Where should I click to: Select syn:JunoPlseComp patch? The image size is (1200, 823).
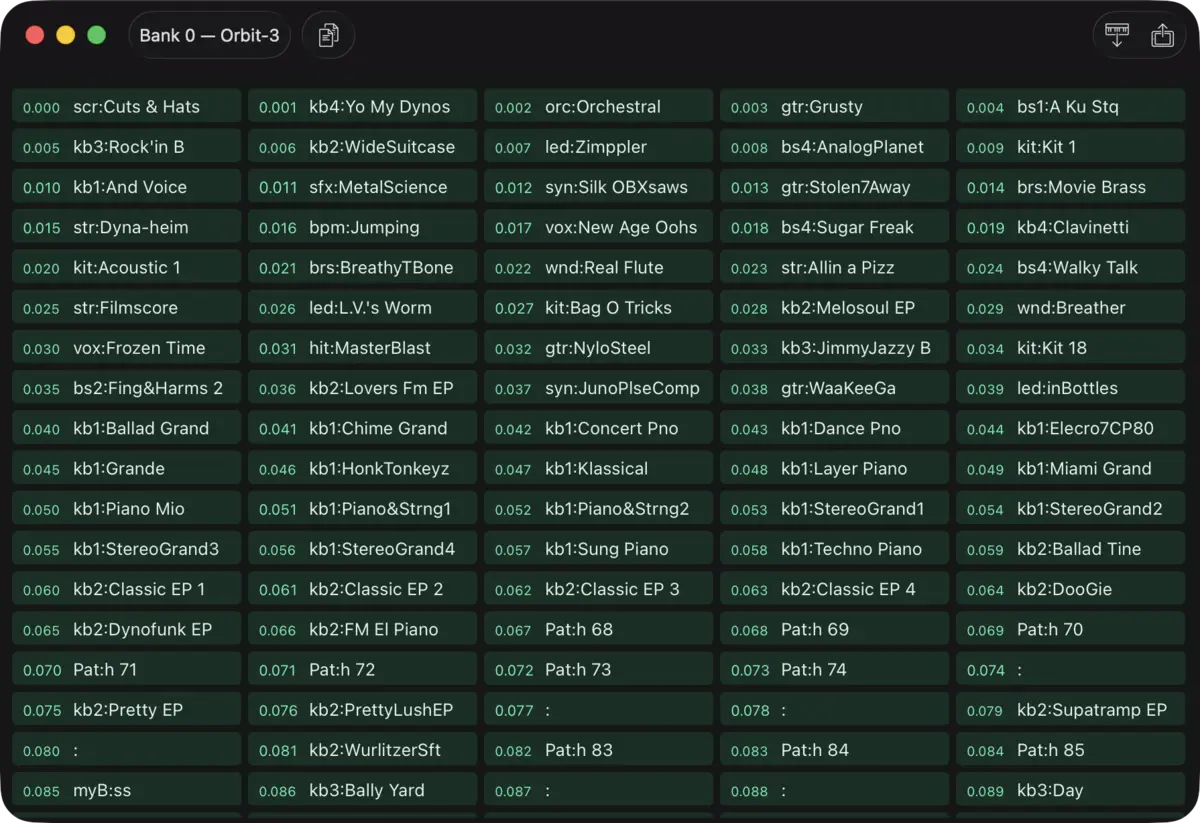tap(599, 388)
